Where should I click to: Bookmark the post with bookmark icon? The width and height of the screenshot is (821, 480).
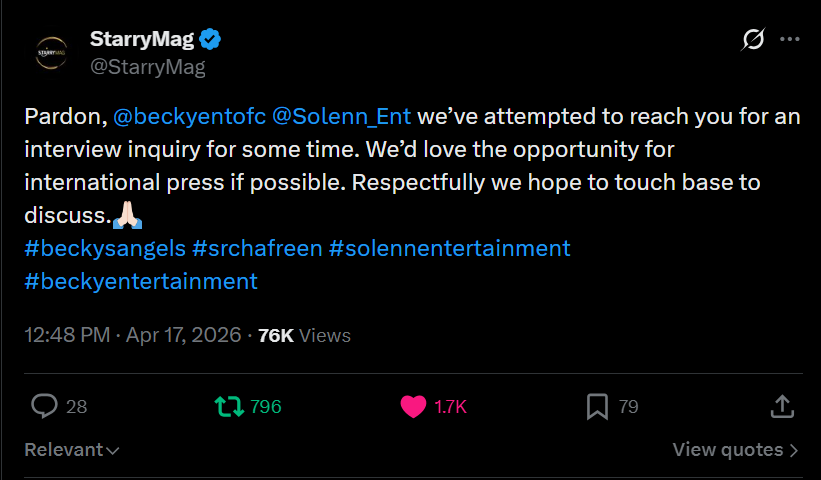coord(597,407)
